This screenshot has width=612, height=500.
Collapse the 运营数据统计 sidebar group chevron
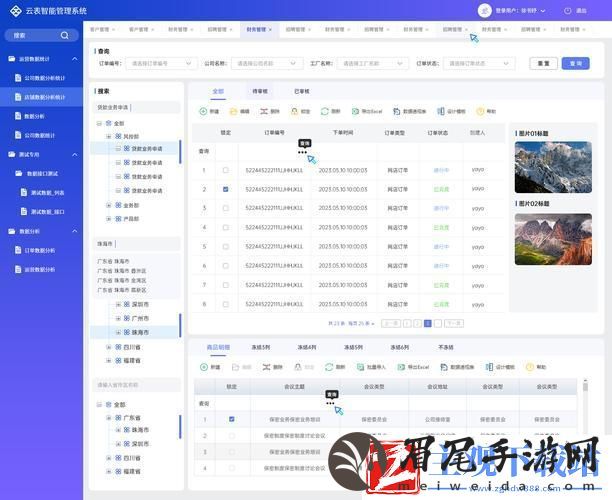(75, 59)
